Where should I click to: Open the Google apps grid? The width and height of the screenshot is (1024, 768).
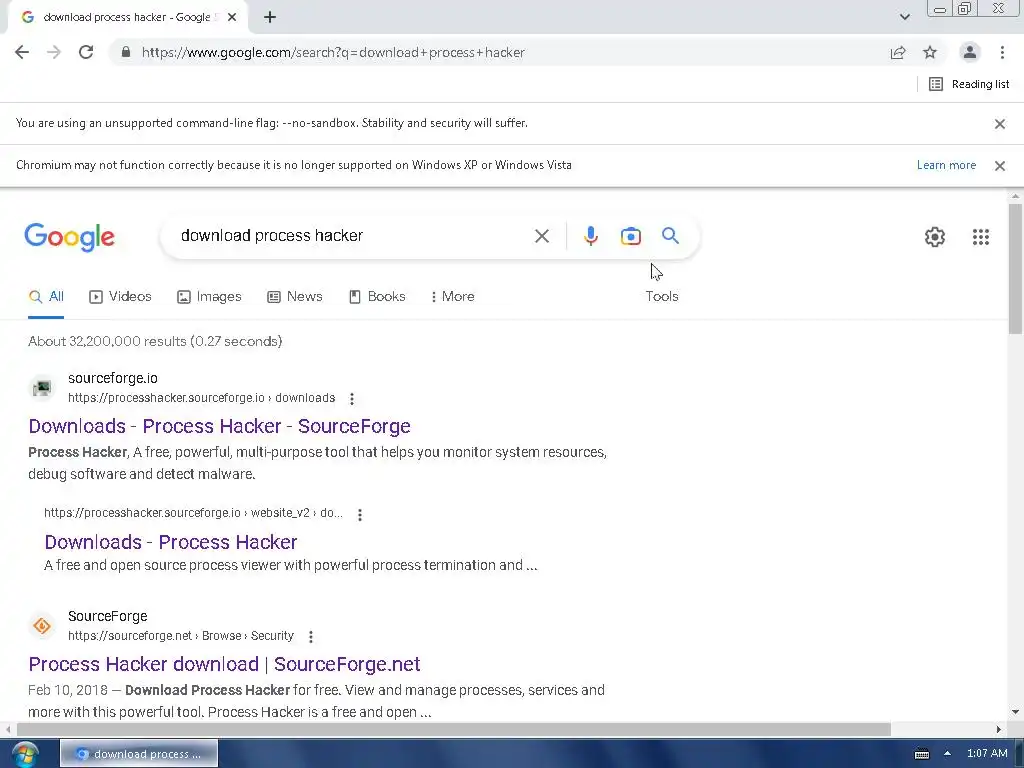coord(981,237)
